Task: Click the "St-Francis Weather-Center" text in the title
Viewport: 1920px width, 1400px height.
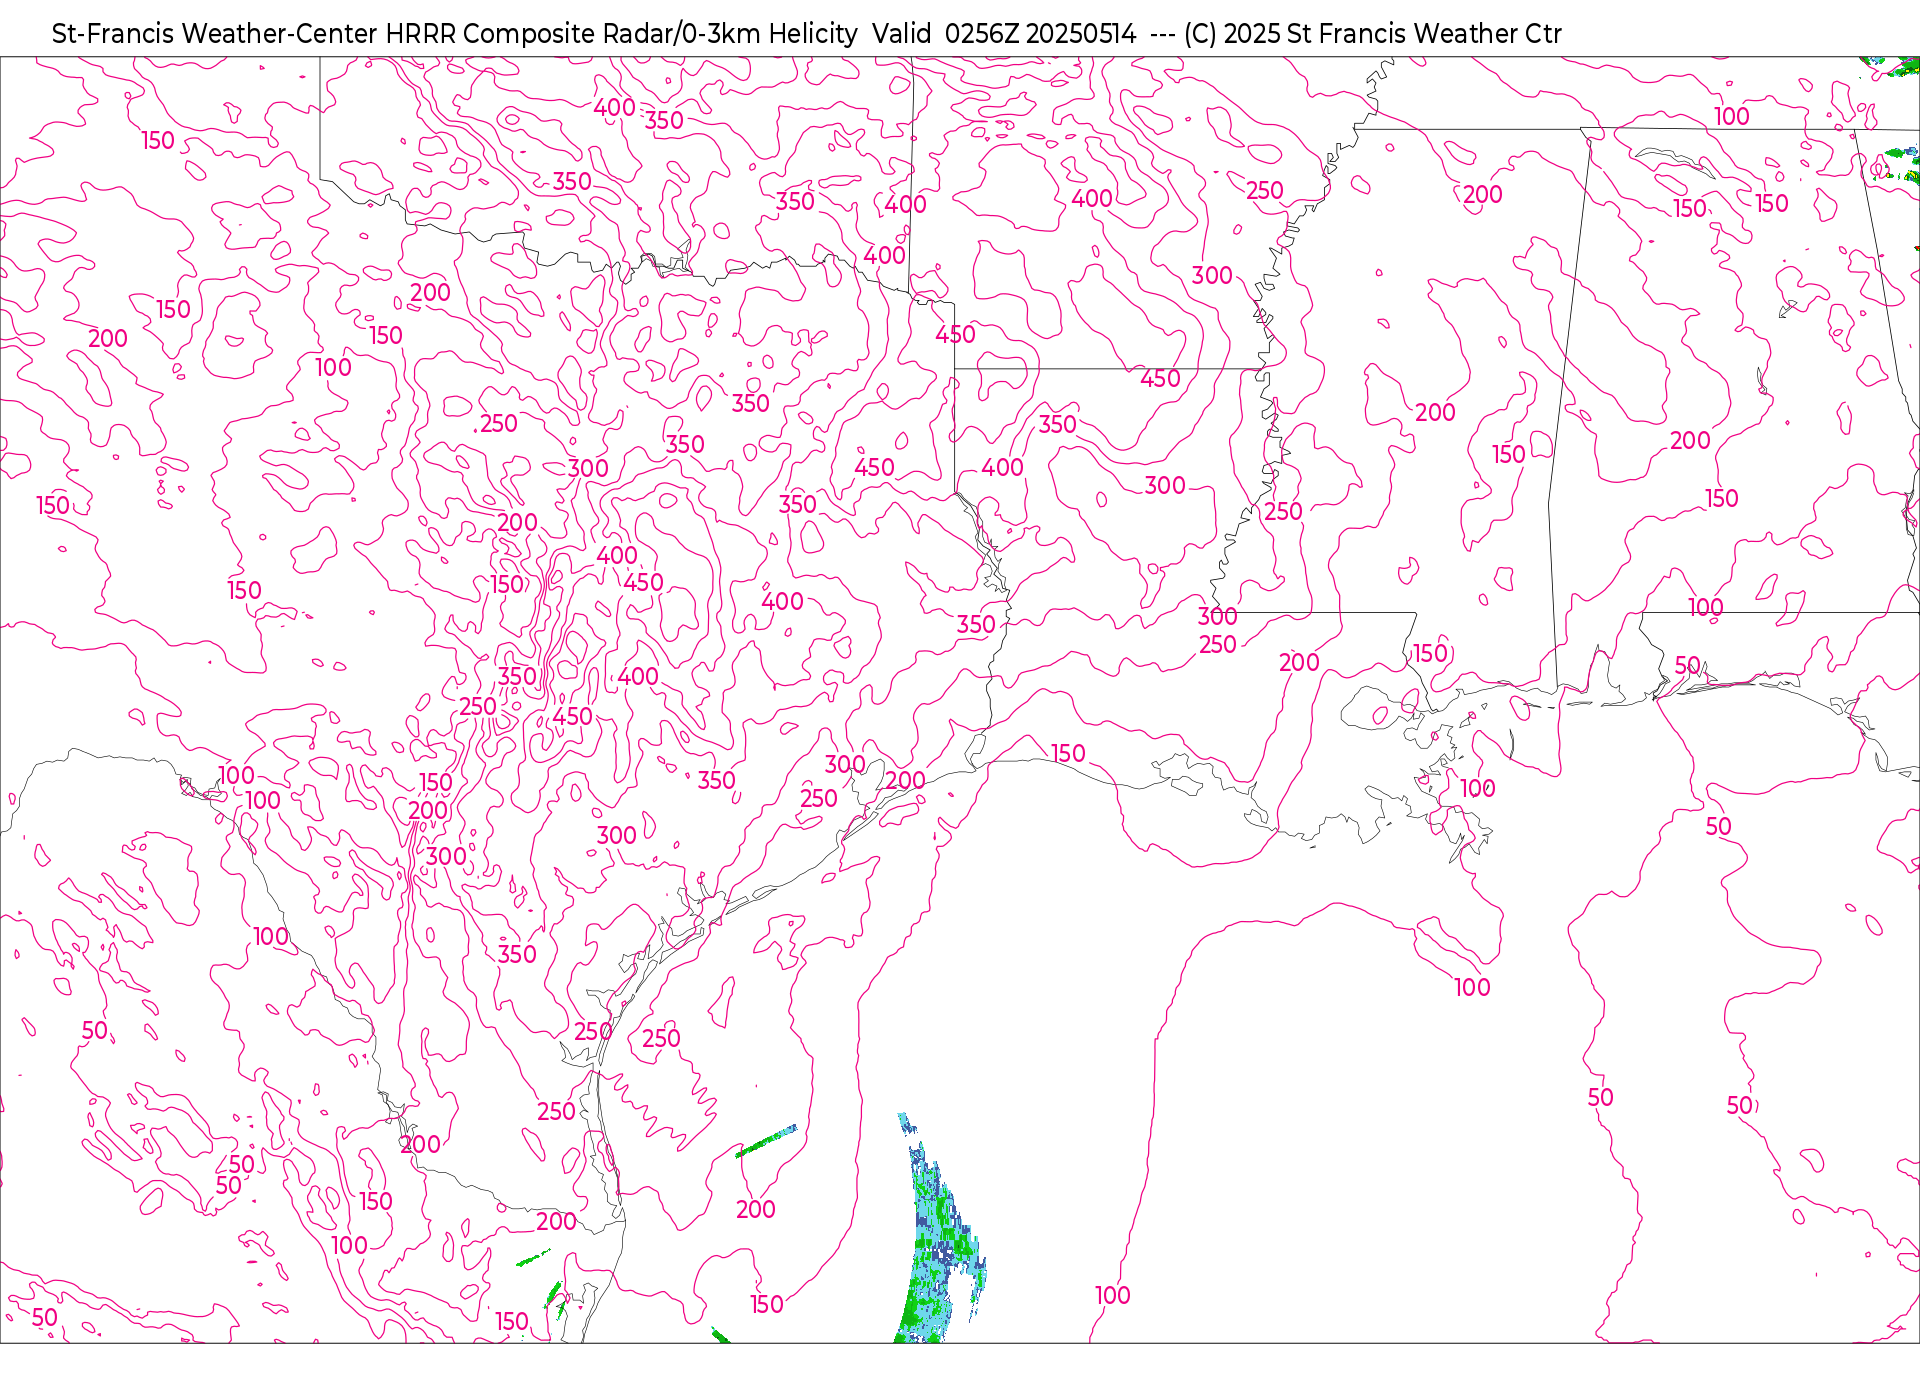Action: click(215, 34)
